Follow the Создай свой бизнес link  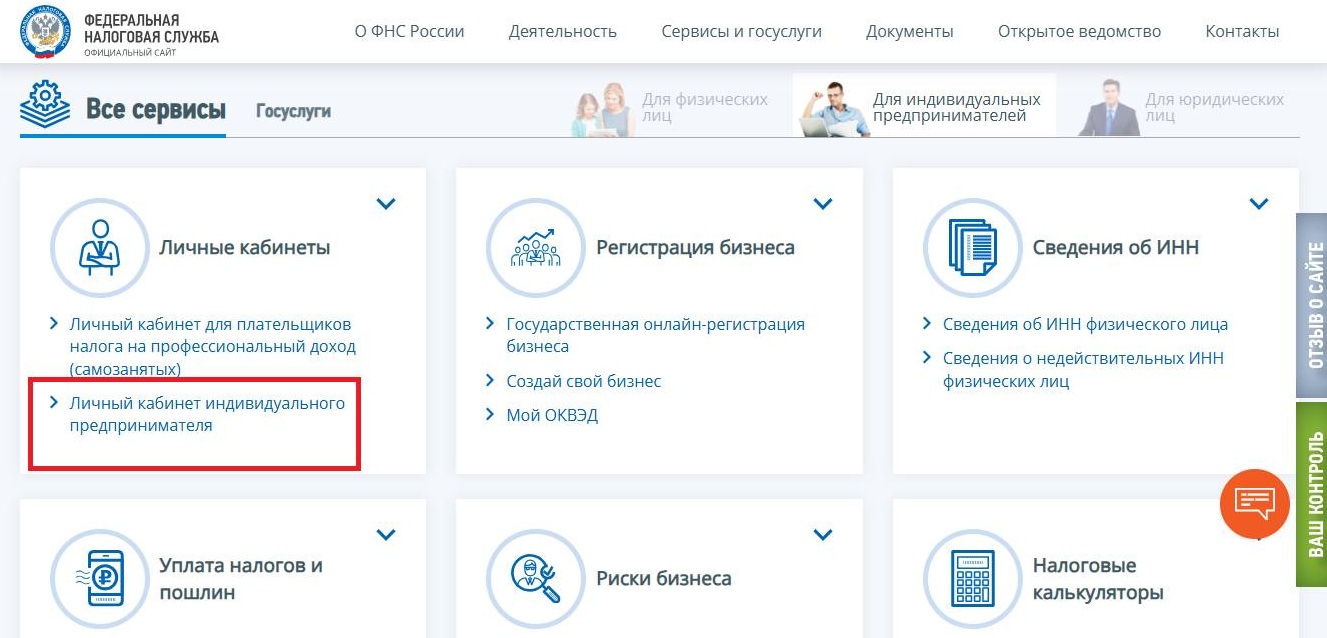point(585,381)
